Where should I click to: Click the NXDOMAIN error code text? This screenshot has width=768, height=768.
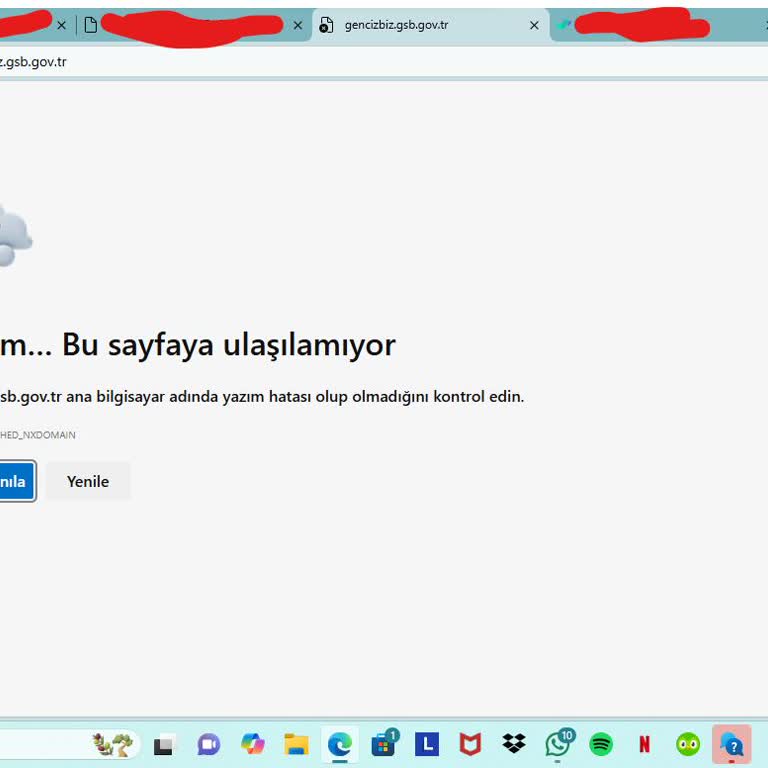pyautogui.click(x=38, y=435)
